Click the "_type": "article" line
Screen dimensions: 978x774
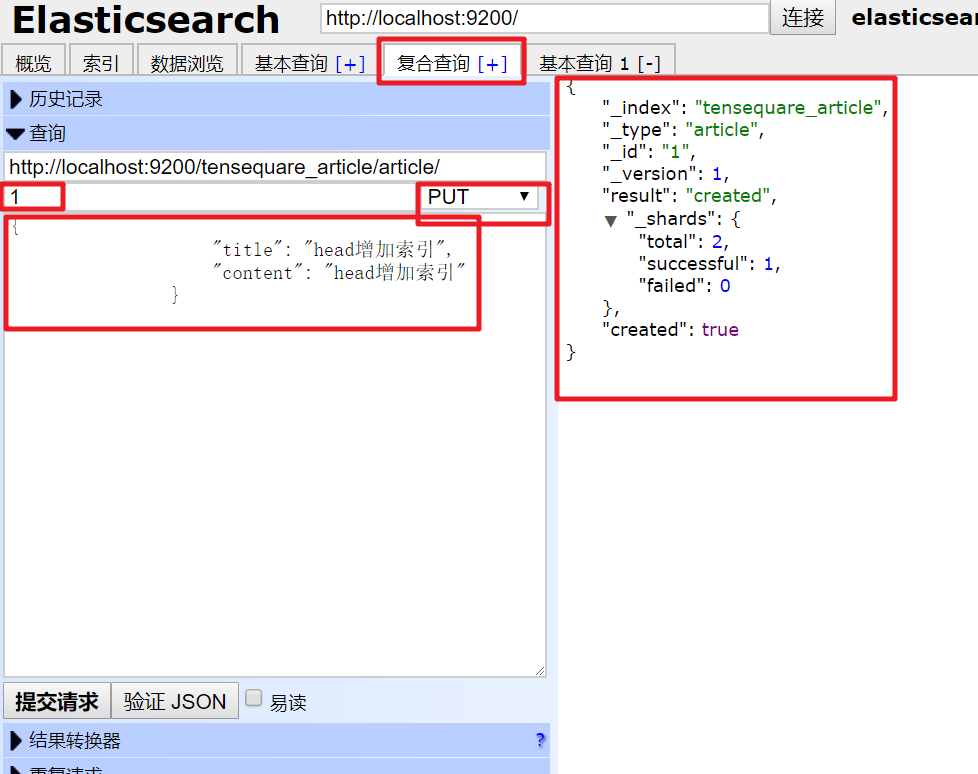tap(683, 130)
